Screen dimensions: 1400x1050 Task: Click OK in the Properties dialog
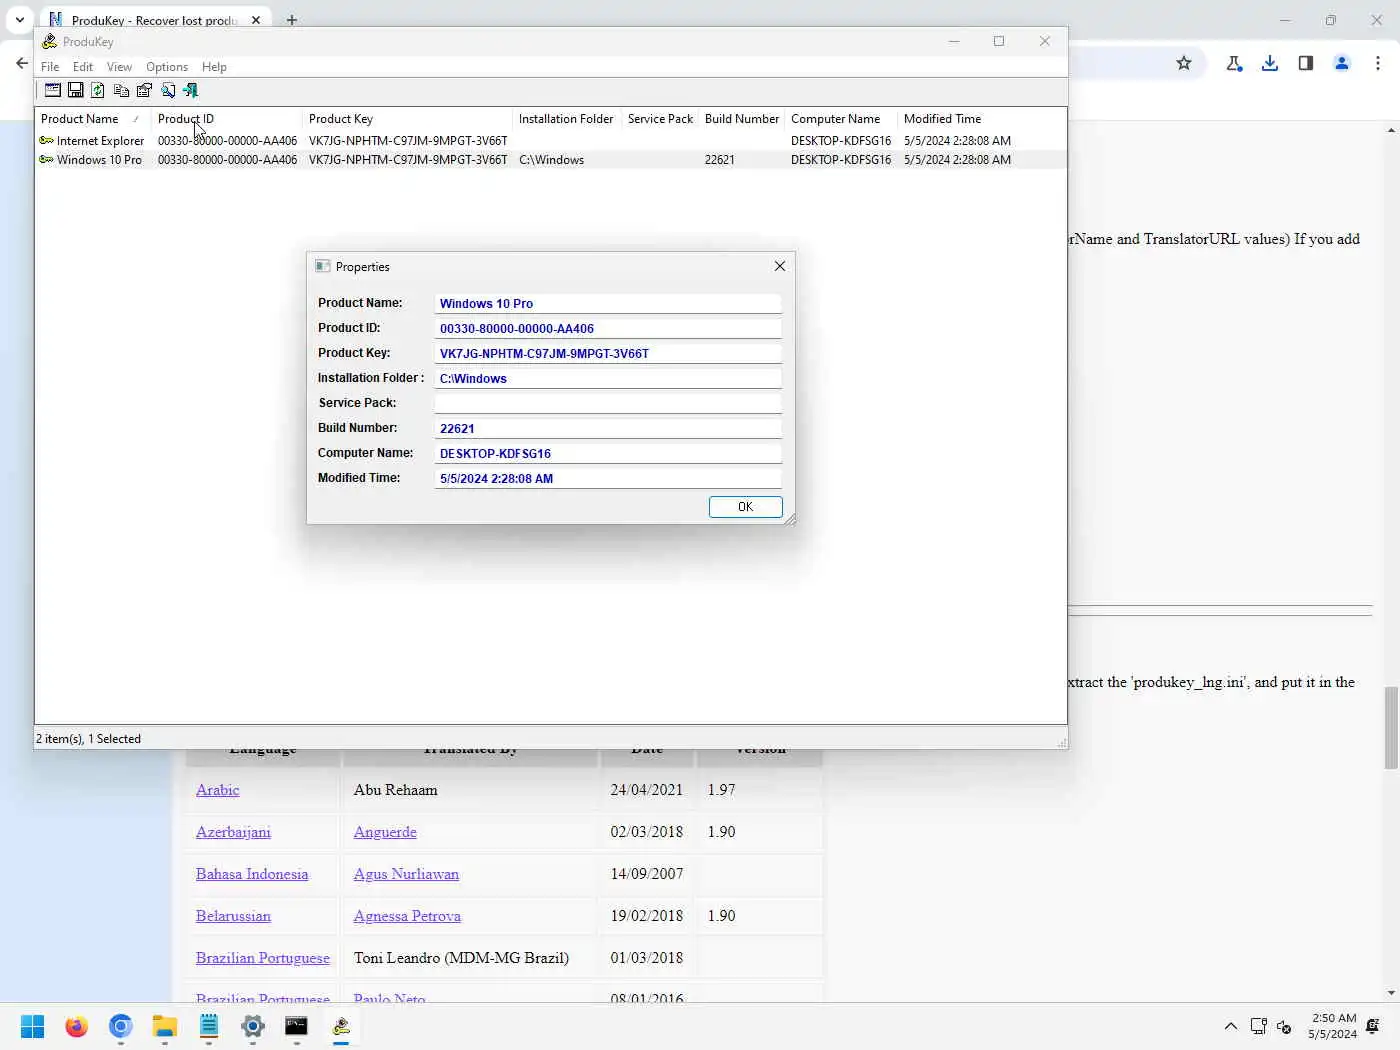click(745, 507)
